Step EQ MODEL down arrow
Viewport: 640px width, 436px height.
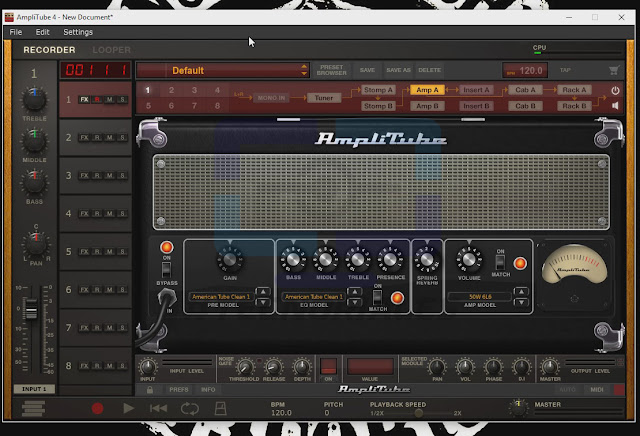(355, 302)
